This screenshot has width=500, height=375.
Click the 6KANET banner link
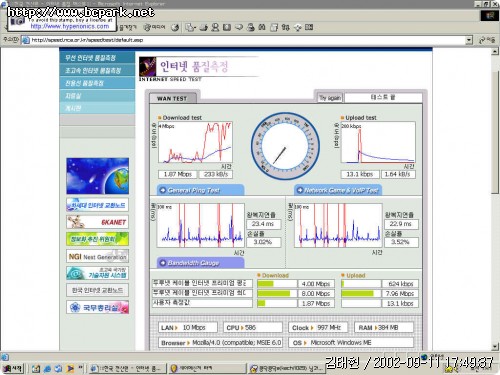click(x=97, y=222)
